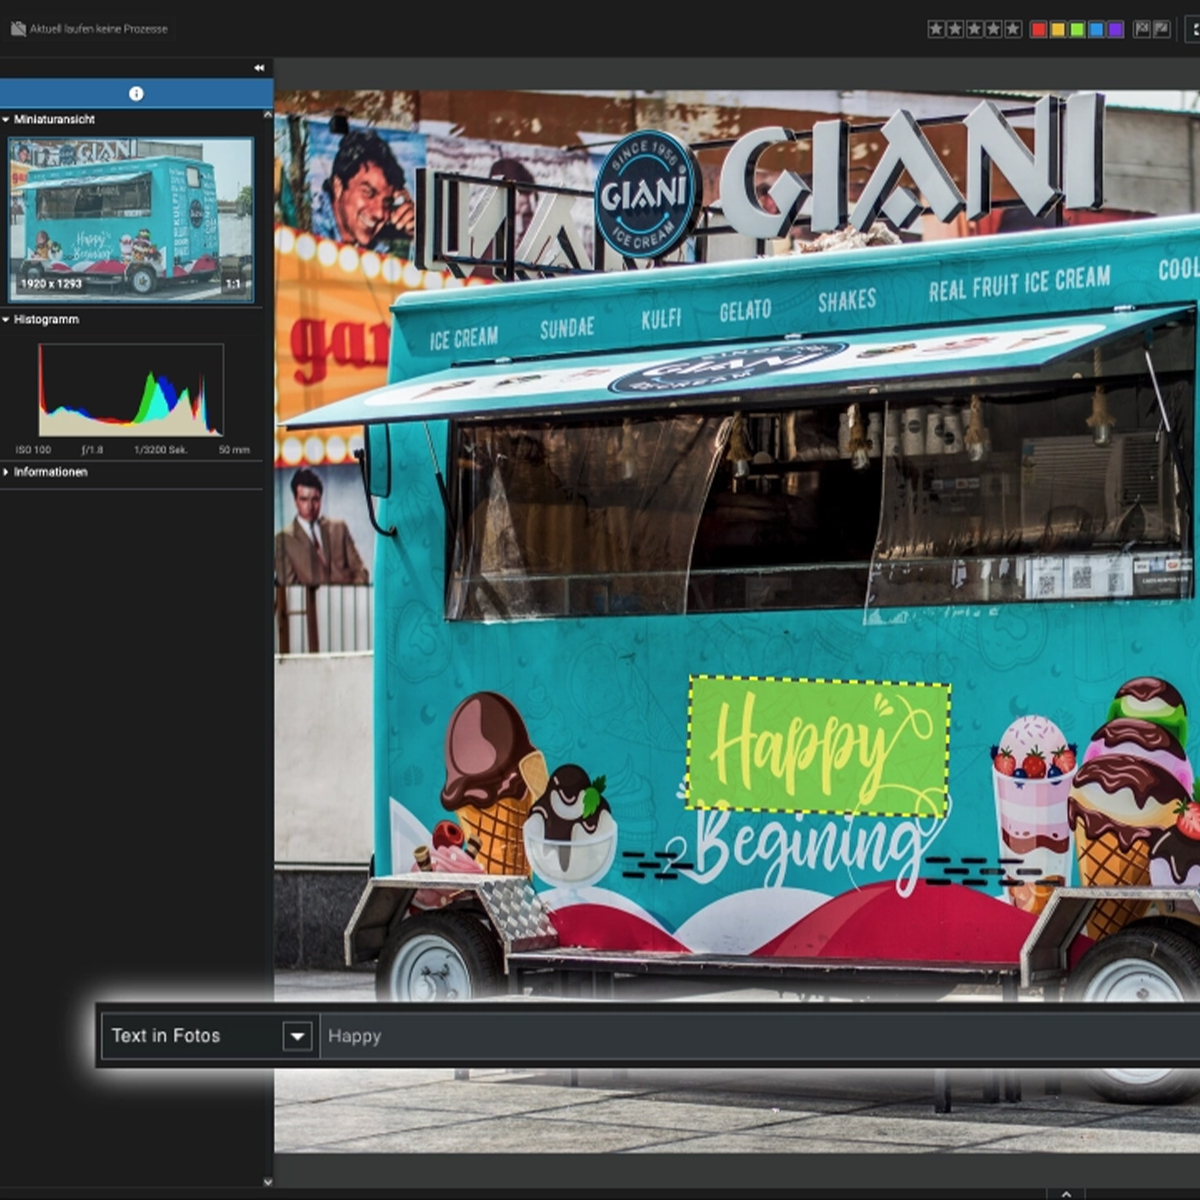Set a five-star rating
This screenshot has height=1200, width=1200.
1013,29
